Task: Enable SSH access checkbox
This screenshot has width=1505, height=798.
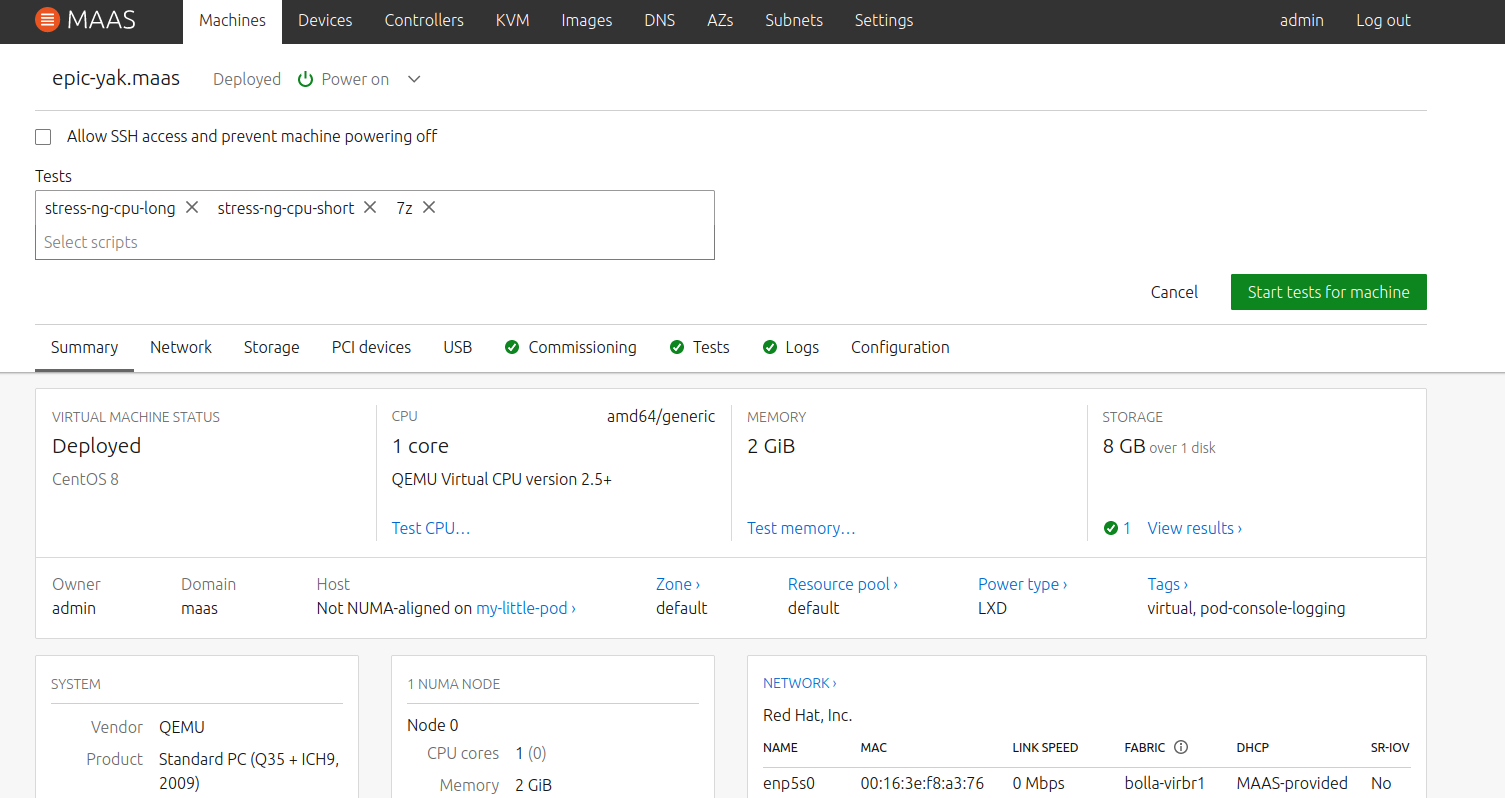Action: (43, 137)
